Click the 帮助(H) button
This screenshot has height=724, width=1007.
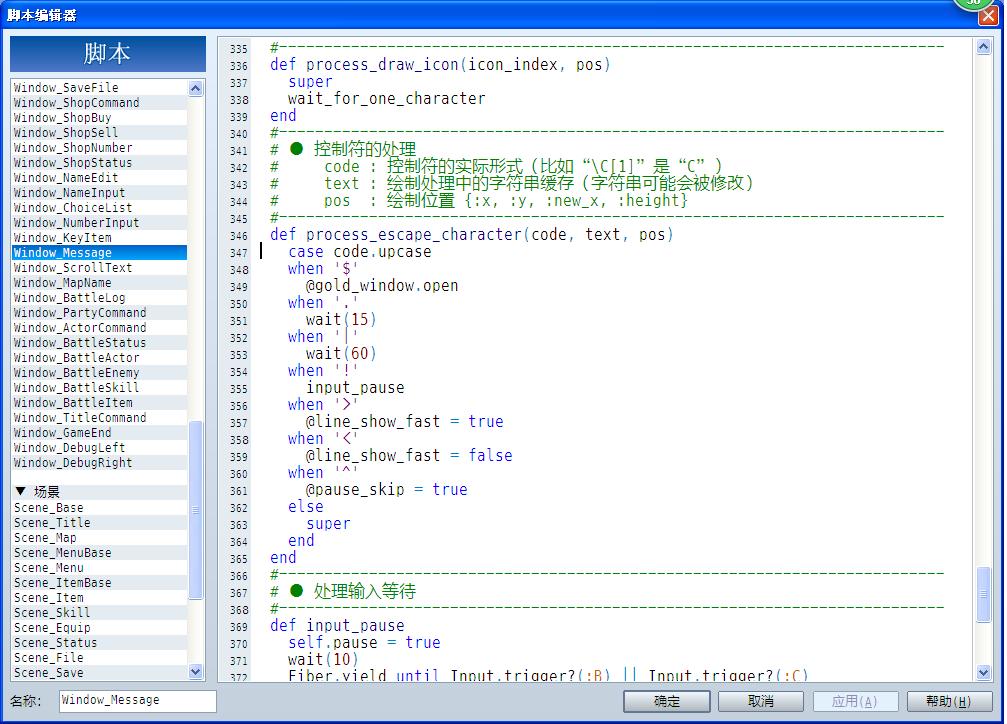tap(949, 701)
